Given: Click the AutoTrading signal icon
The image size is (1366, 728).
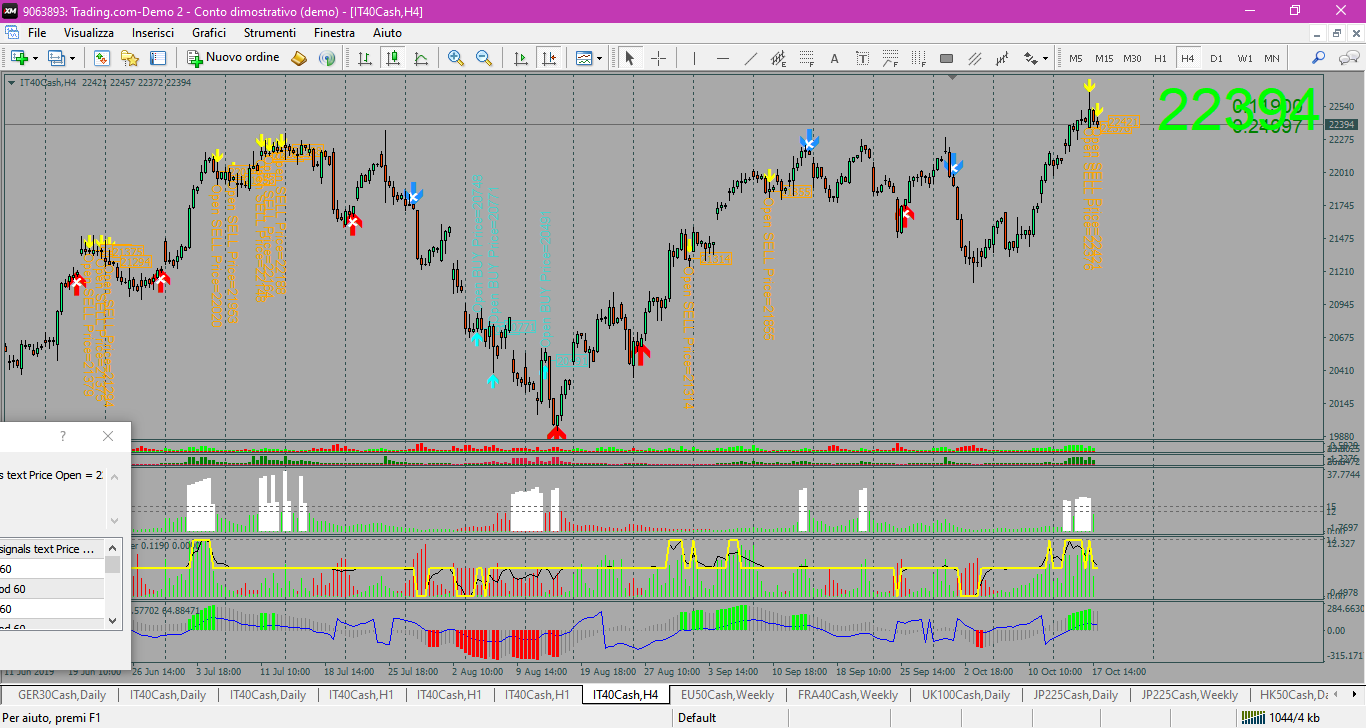Looking at the screenshot, I should tap(327, 58).
